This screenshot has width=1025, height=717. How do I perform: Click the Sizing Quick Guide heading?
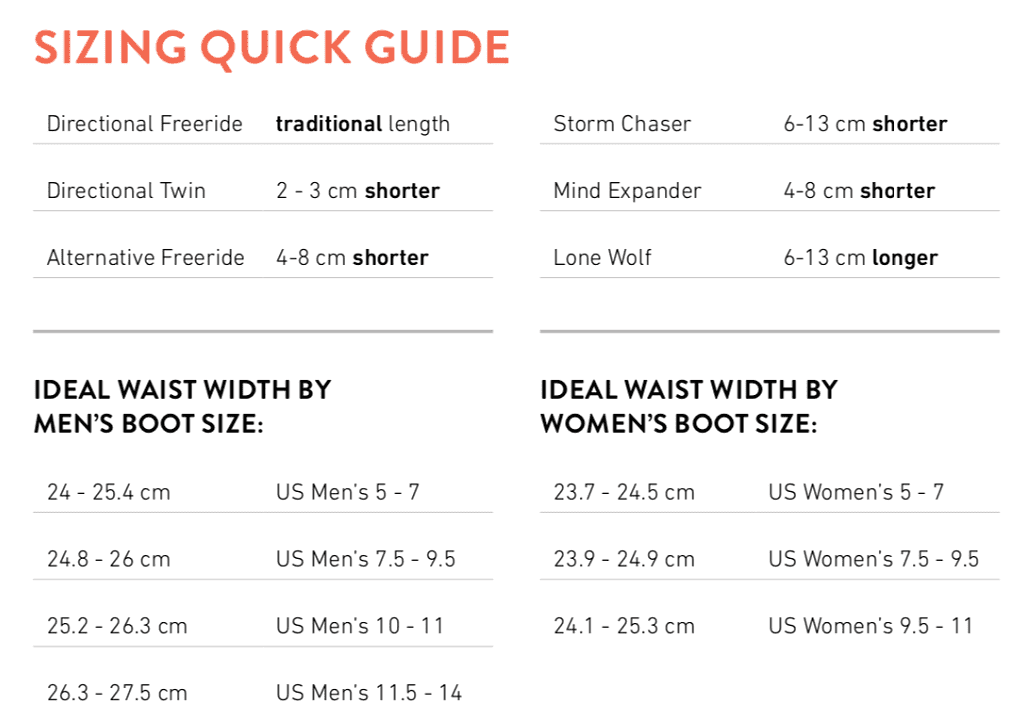[271, 48]
